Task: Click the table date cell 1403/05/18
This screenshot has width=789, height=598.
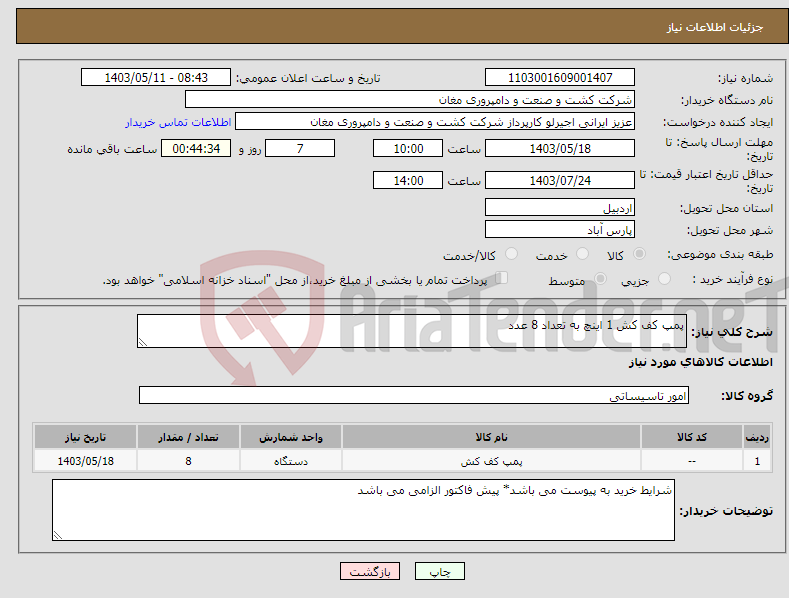Action: pyautogui.click(x=86, y=461)
